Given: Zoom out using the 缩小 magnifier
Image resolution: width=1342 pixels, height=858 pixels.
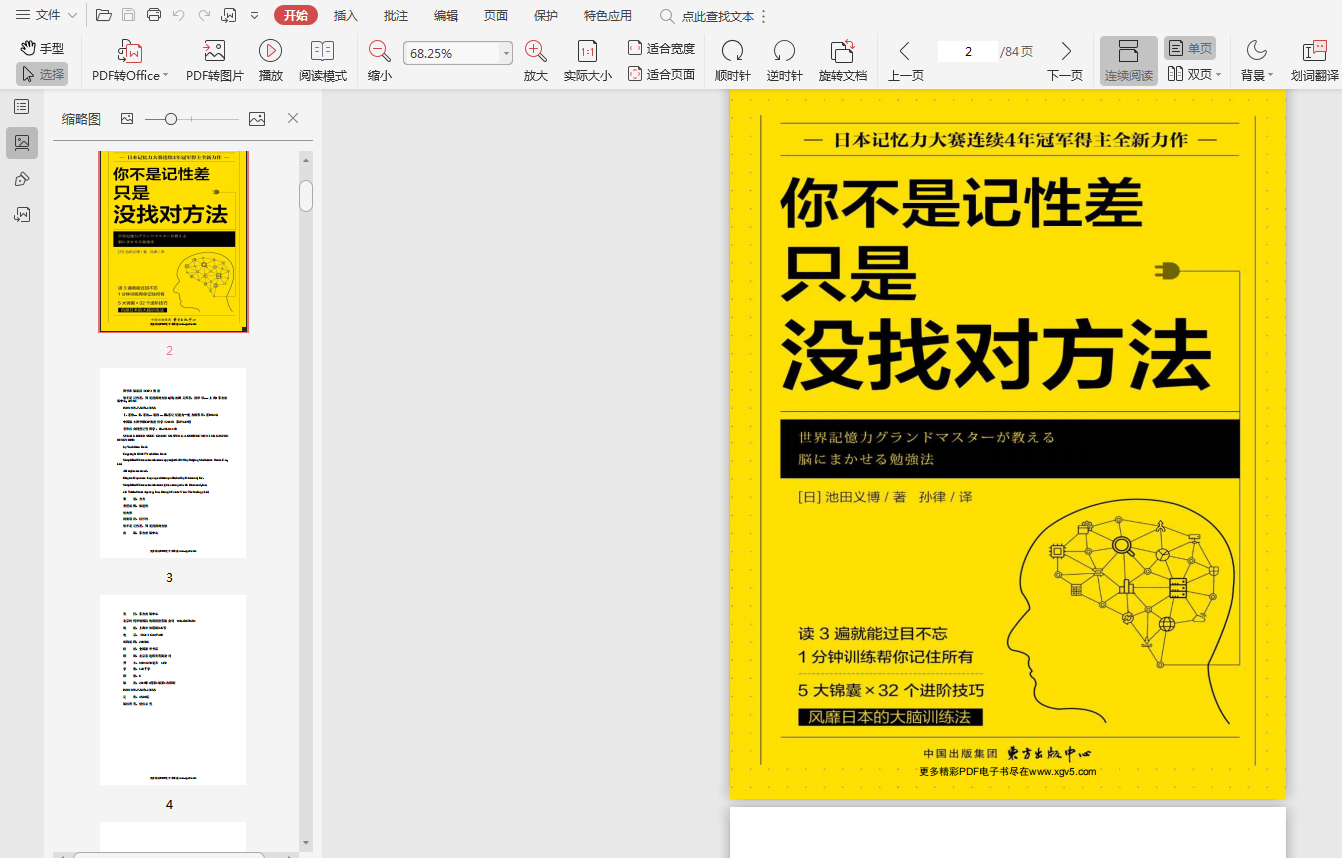Looking at the screenshot, I should pos(379,52).
